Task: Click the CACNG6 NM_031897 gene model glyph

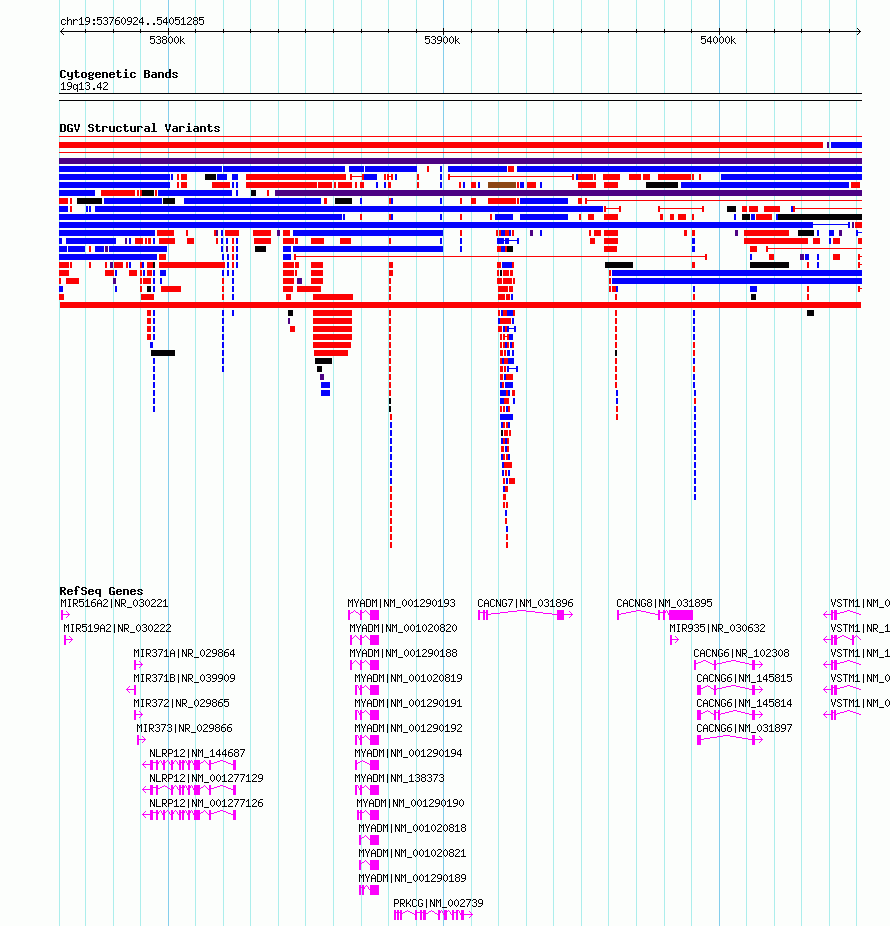Action: point(730,740)
